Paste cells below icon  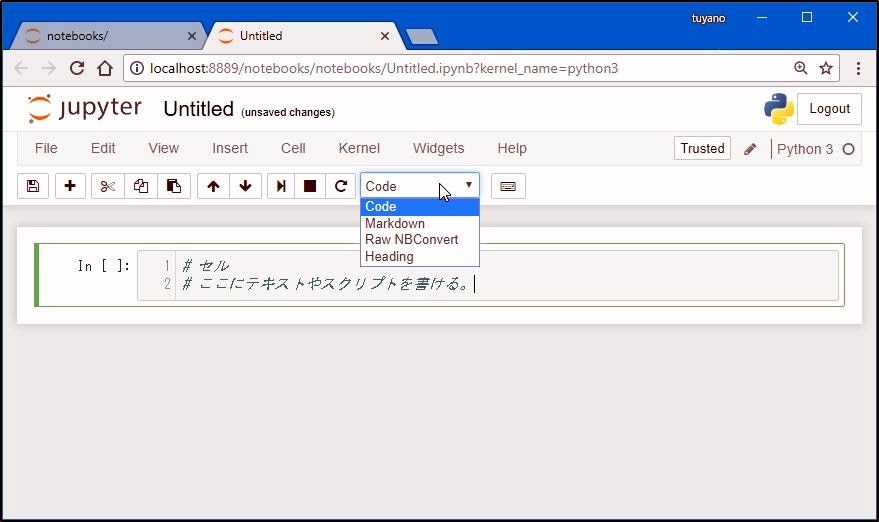click(174, 186)
